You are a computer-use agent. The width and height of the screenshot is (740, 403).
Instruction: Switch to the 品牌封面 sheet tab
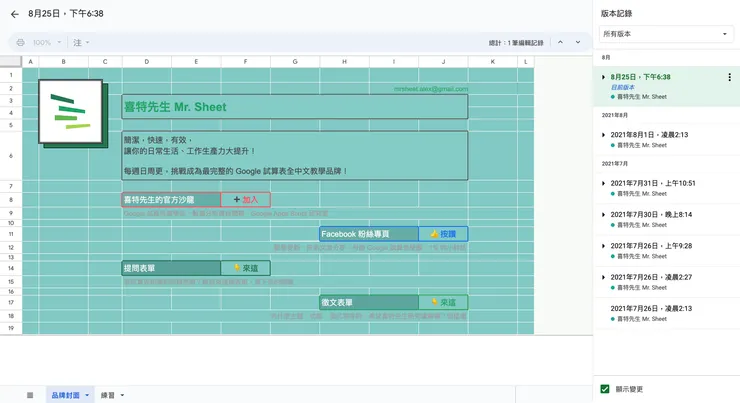65,395
